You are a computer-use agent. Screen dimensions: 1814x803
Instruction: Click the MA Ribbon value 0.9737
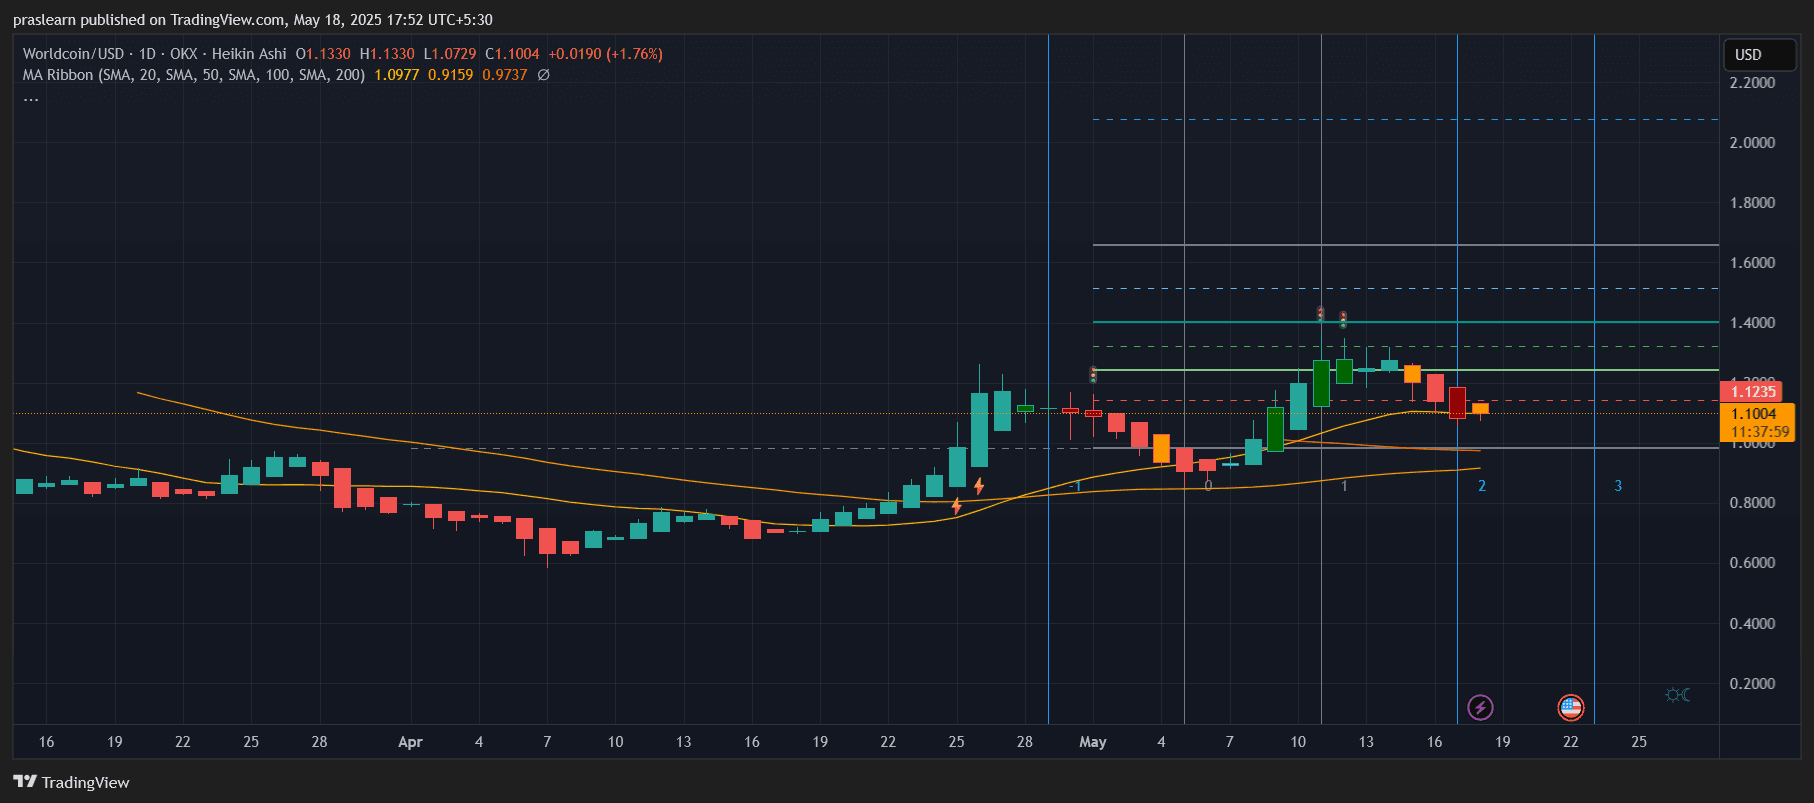tap(505, 75)
